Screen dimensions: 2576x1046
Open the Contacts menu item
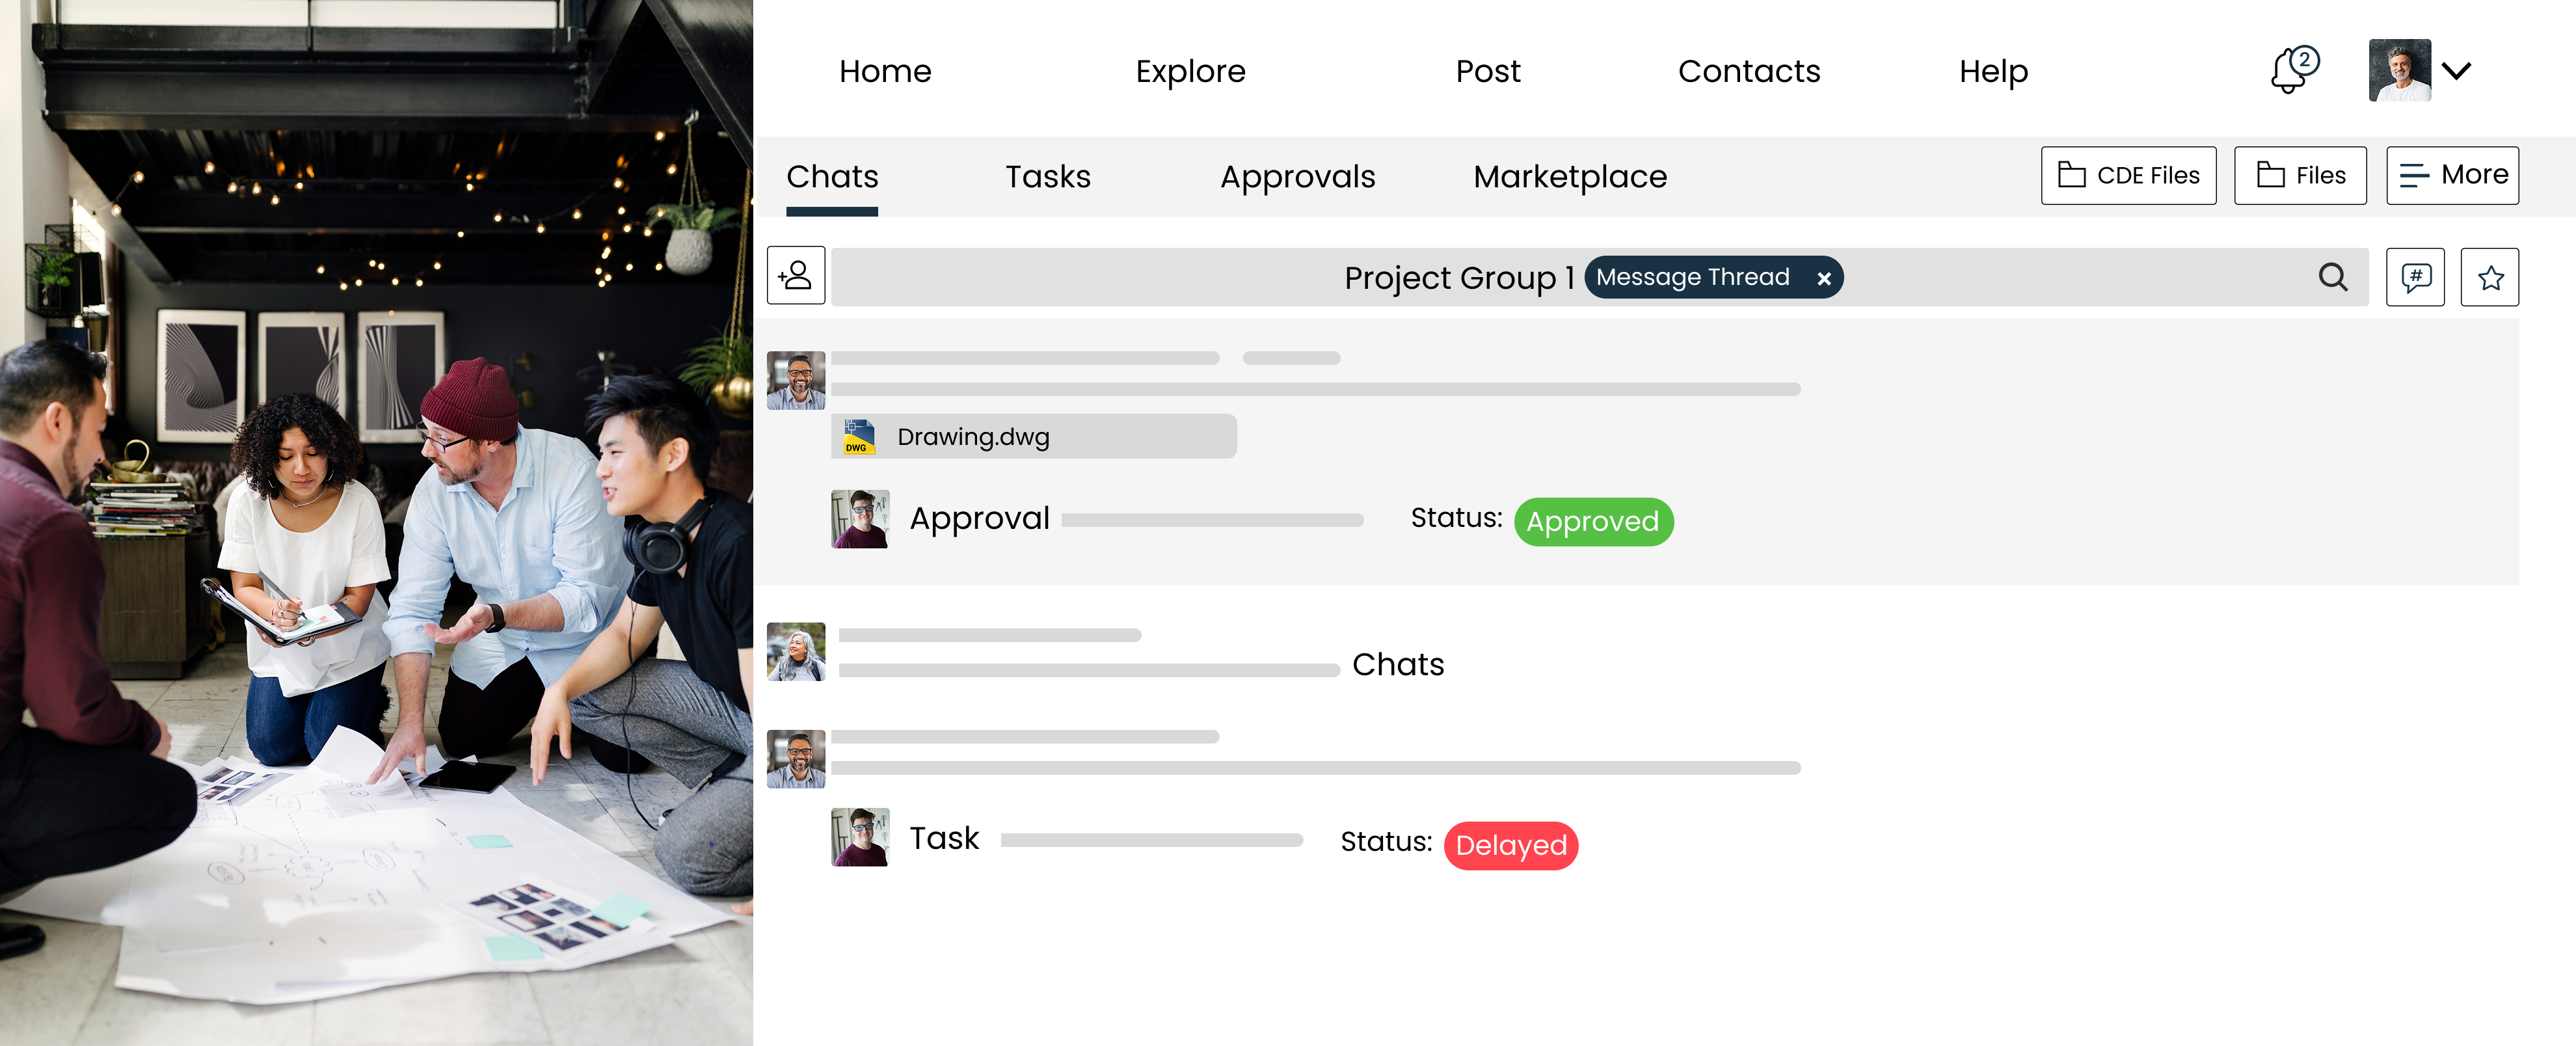(x=1748, y=71)
